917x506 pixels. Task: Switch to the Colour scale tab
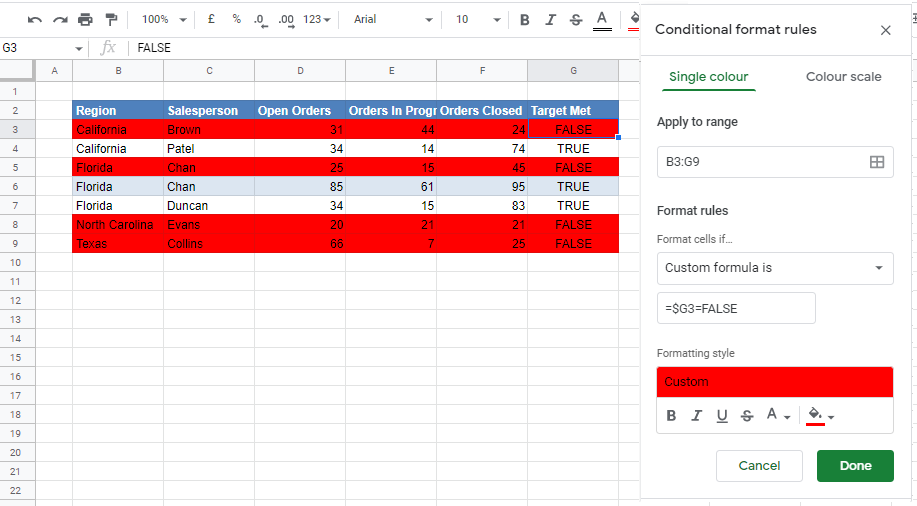[x=843, y=77]
